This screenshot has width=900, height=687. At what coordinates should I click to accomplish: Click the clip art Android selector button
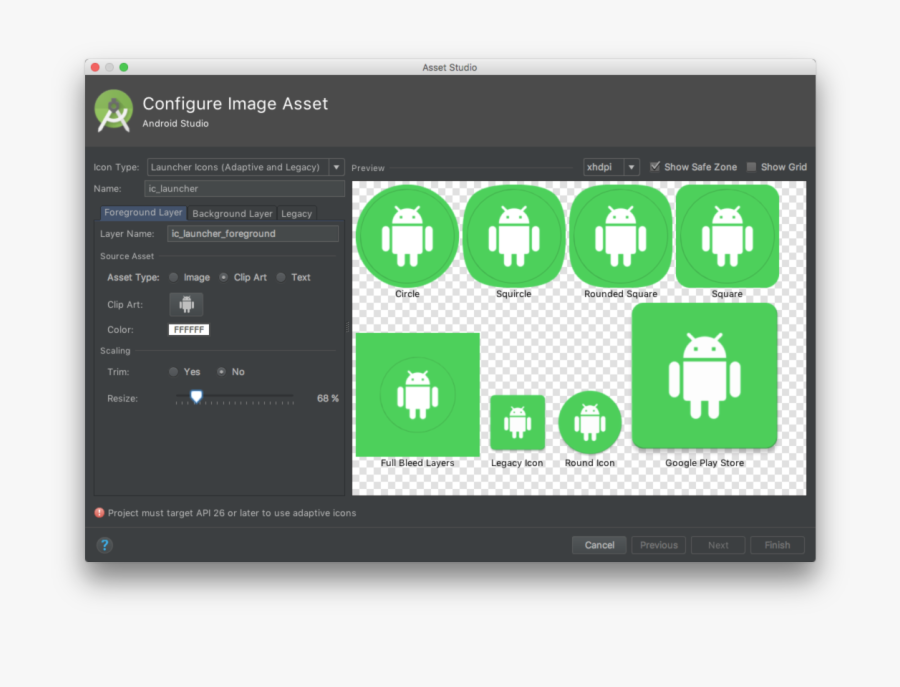pyautogui.click(x=186, y=304)
